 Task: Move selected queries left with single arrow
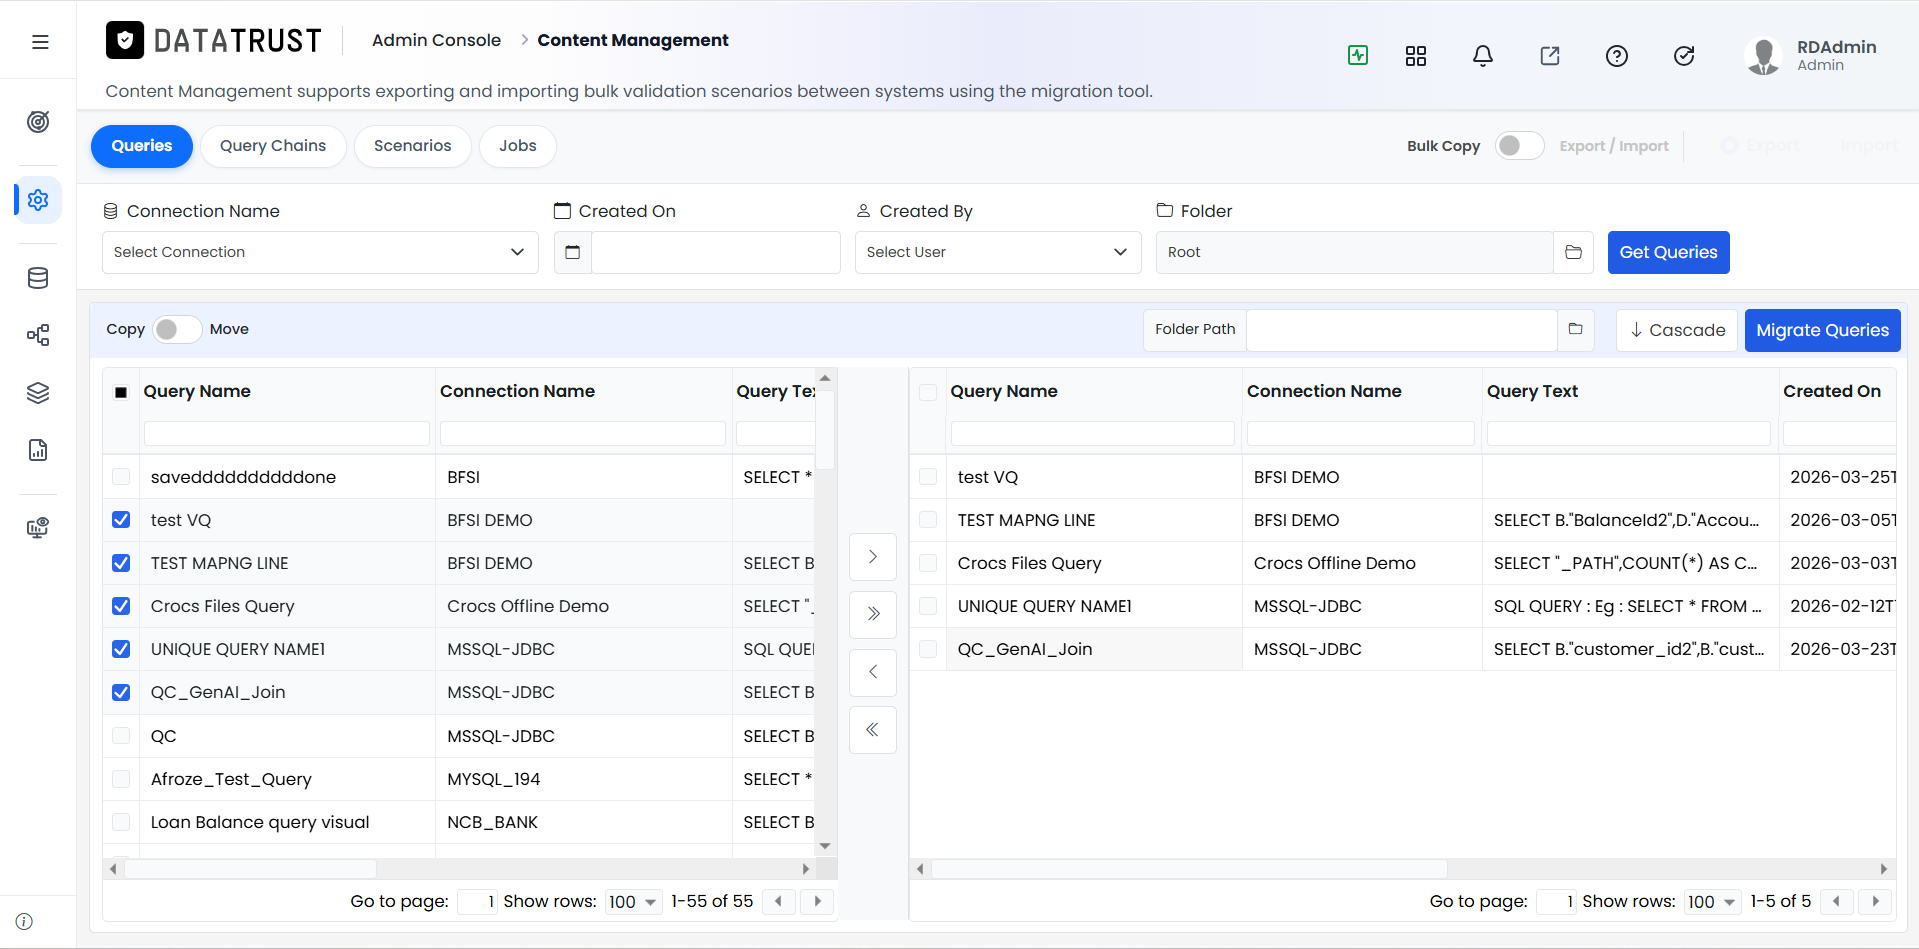pyautogui.click(x=873, y=672)
